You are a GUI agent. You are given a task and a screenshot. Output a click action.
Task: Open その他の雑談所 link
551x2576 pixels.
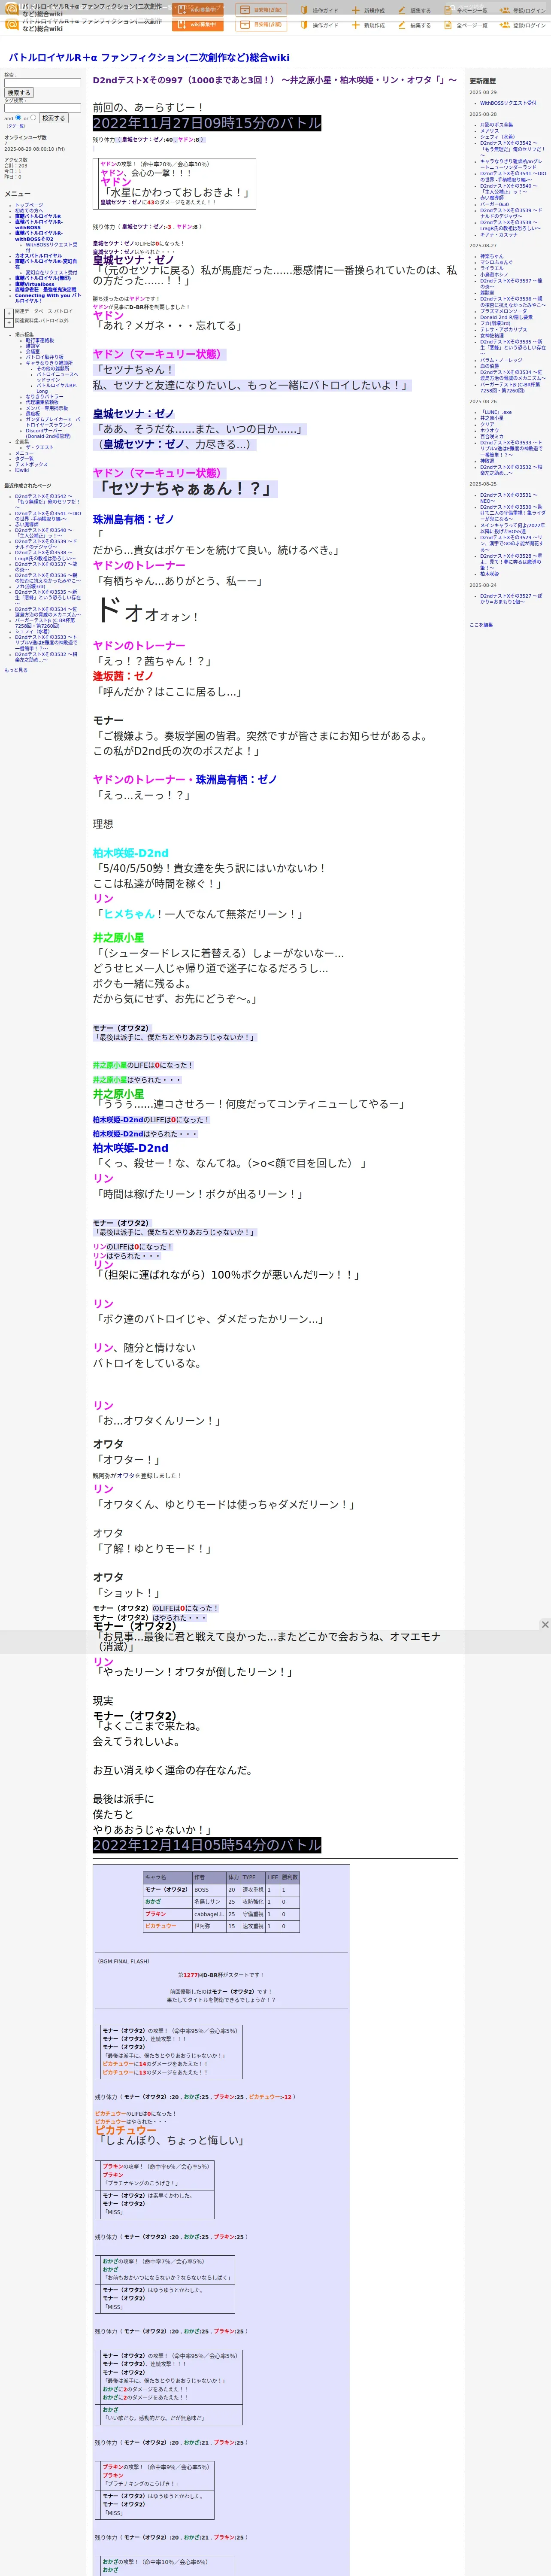[53, 369]
